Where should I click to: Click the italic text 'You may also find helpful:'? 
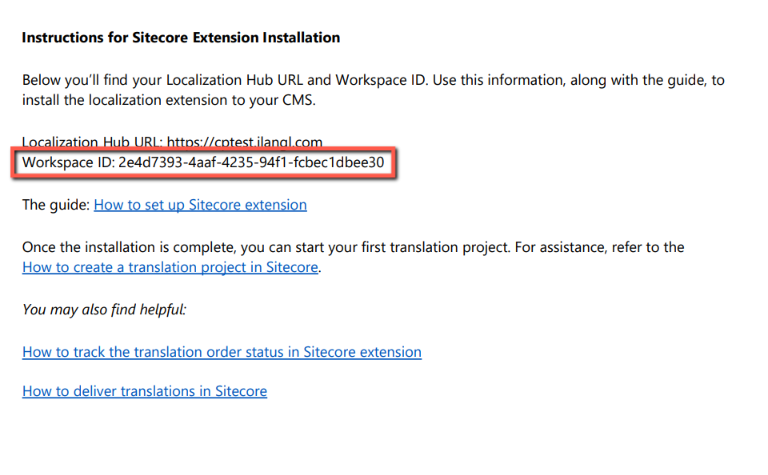pos(104,309)
